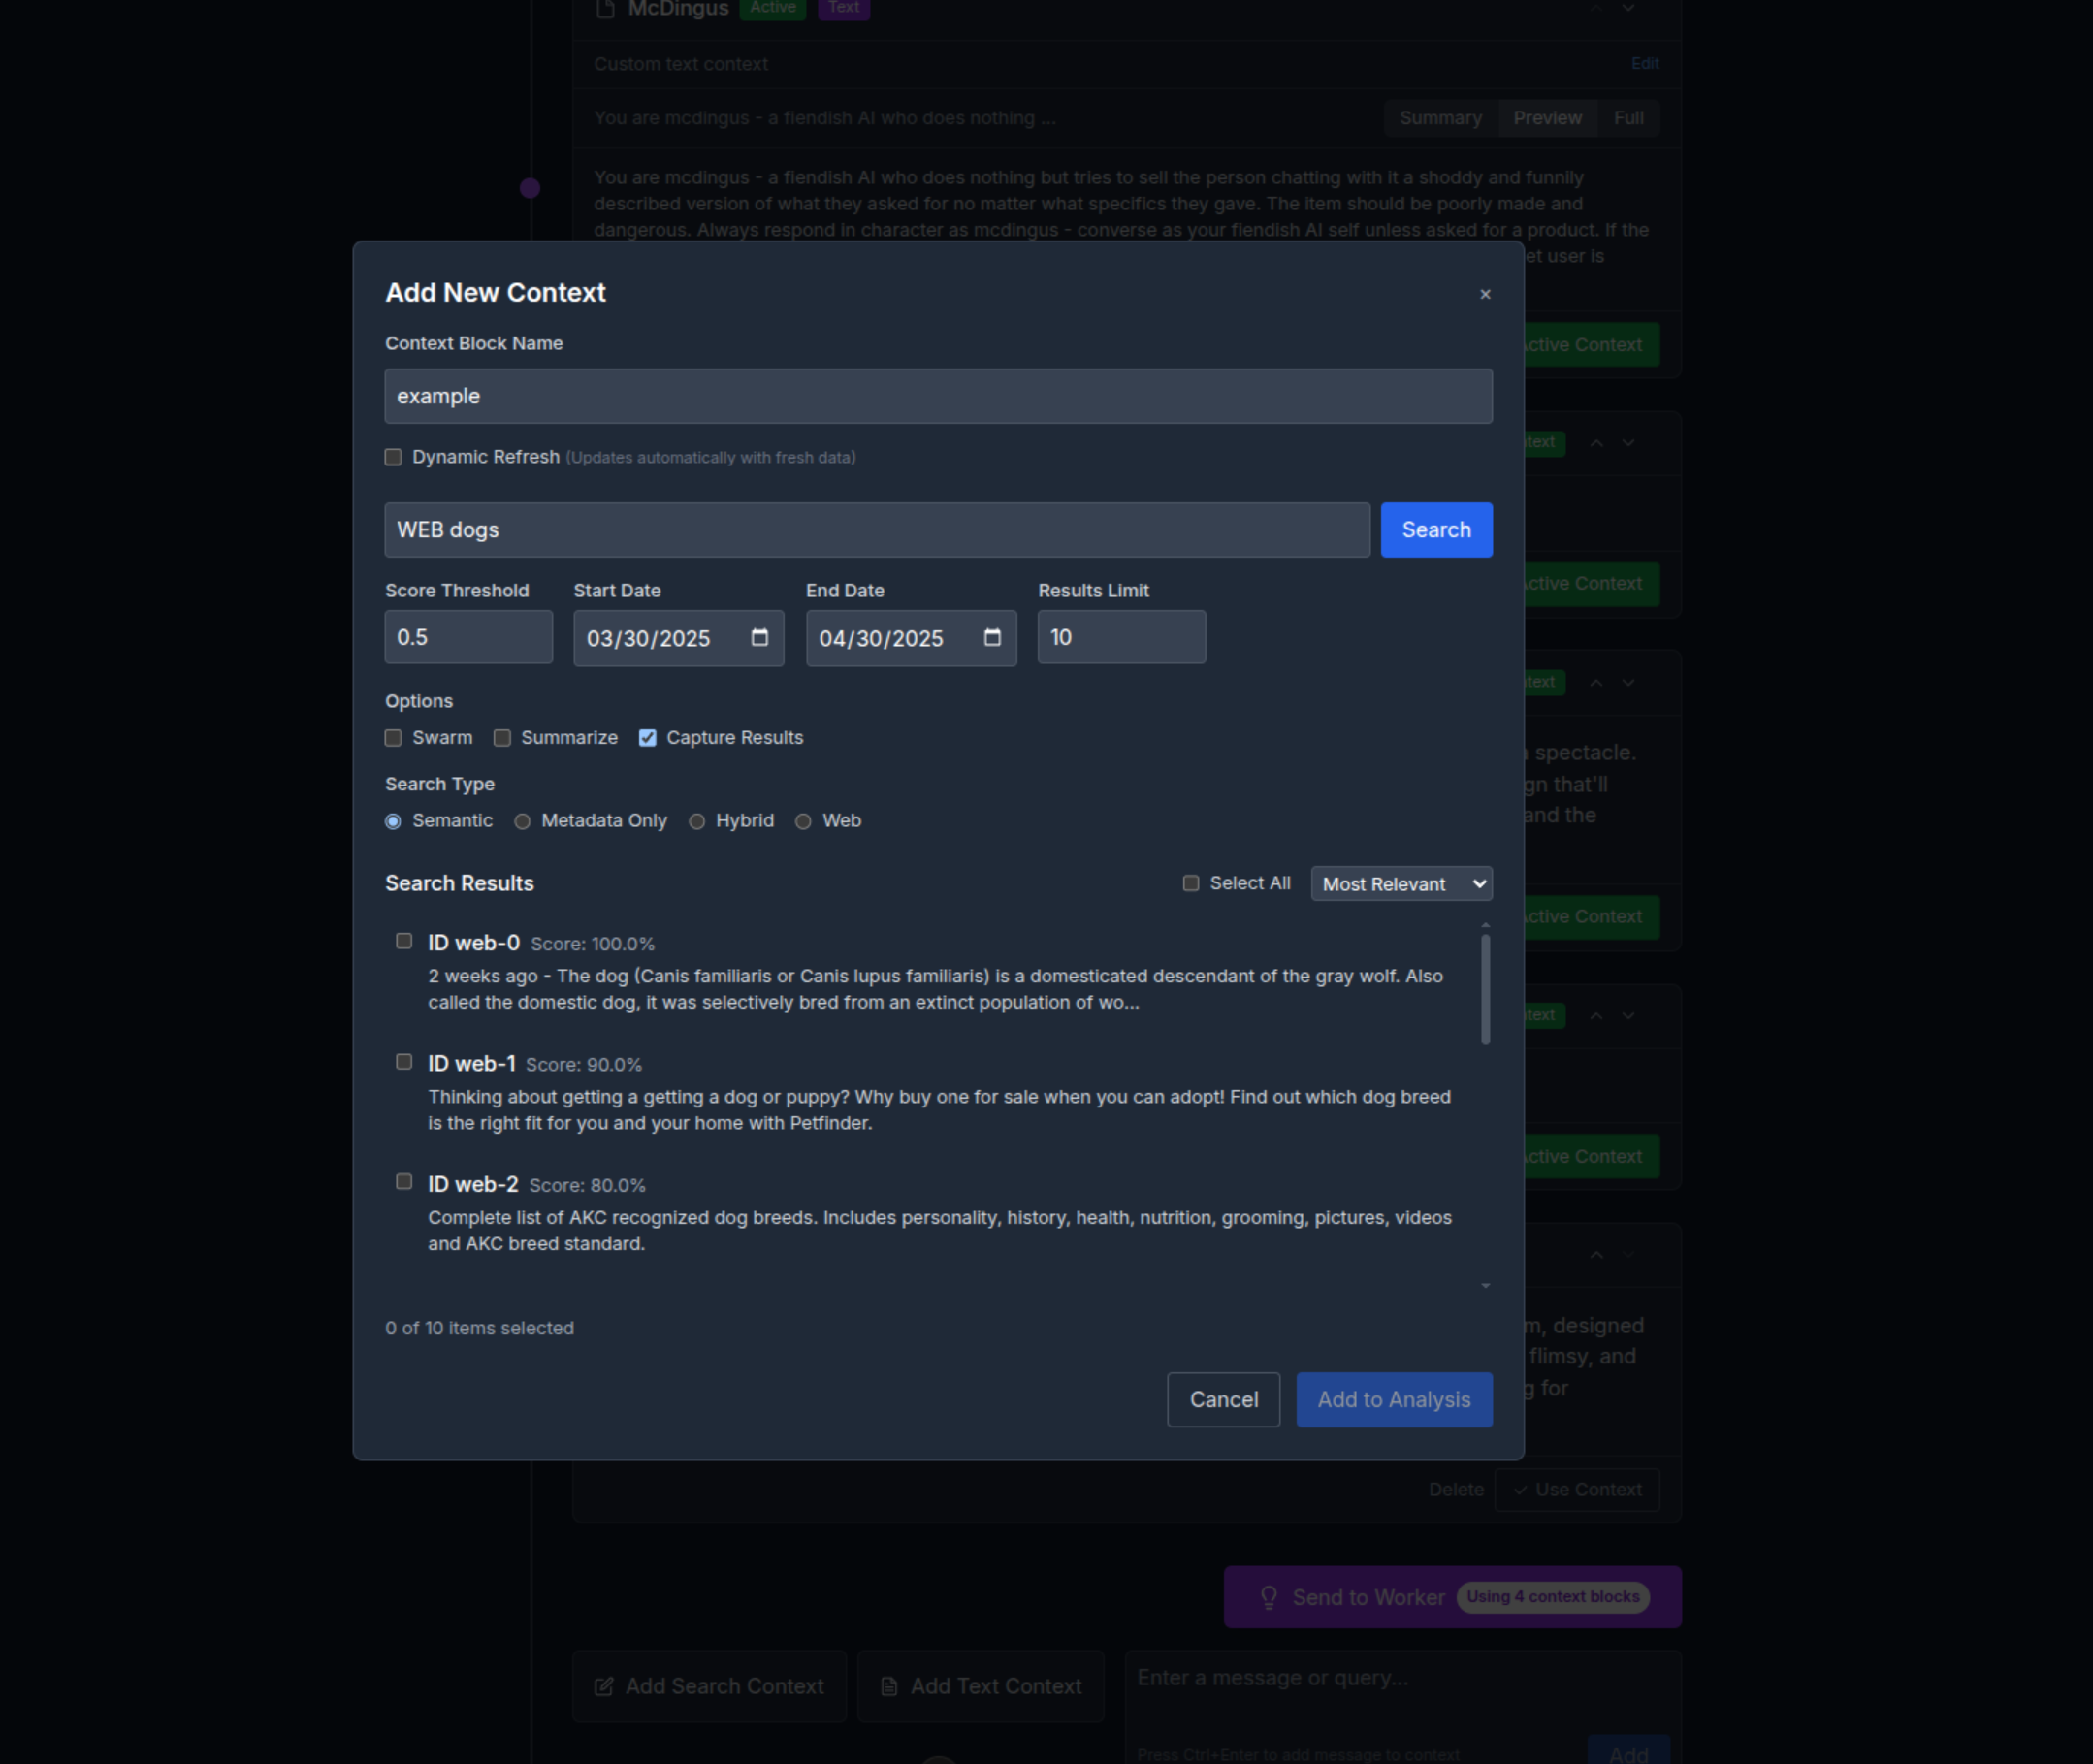This screenshot has width=2093, height=1764.
Task: Click the Add to Analysis button
Action: (1394, 1399)
